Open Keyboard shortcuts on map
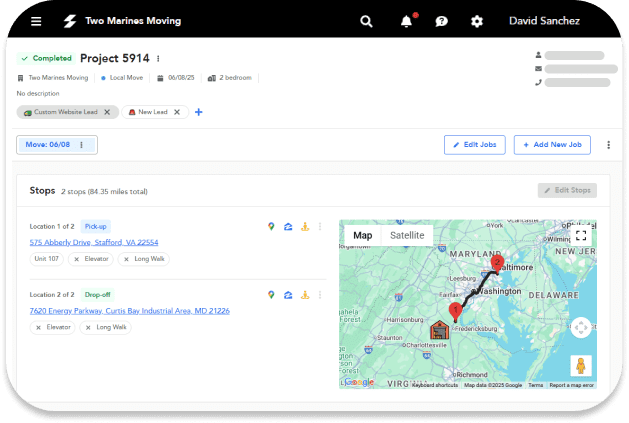The width and height of the screenshot is (629, 423). click(x=435, y=385)
